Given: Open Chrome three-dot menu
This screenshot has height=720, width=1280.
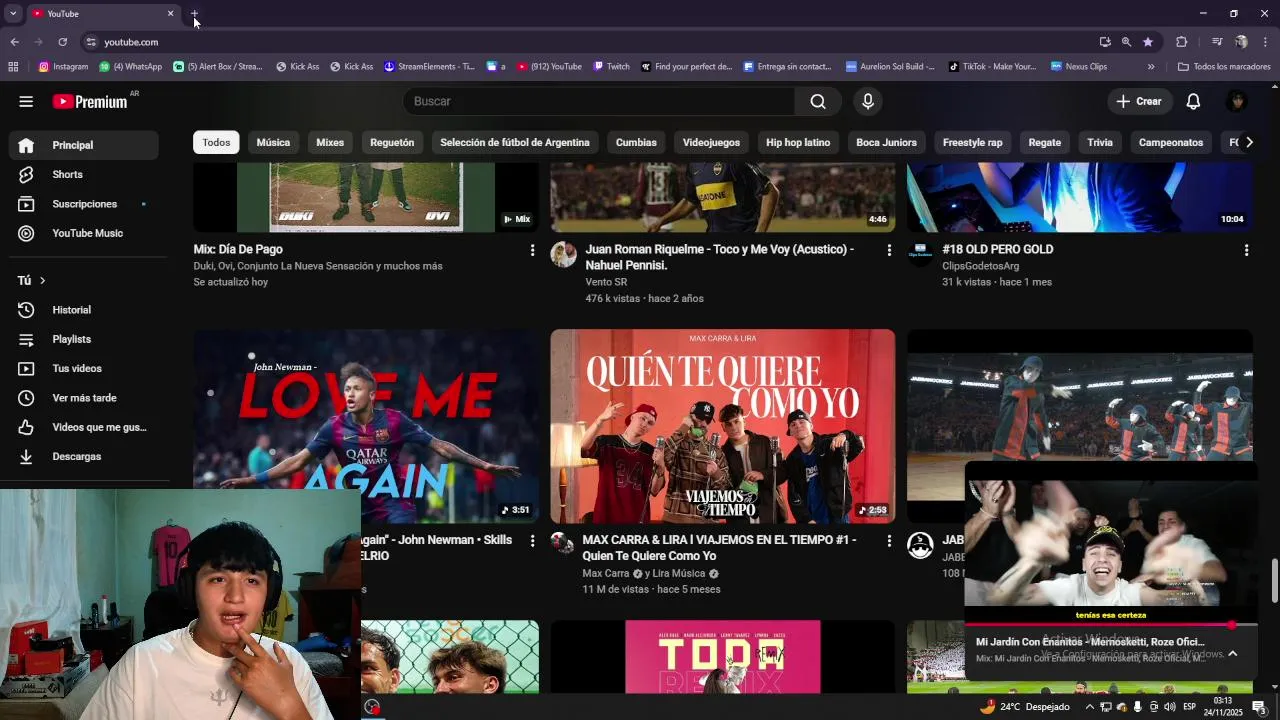Looking at the screenshot, I should coord(1265,42).
